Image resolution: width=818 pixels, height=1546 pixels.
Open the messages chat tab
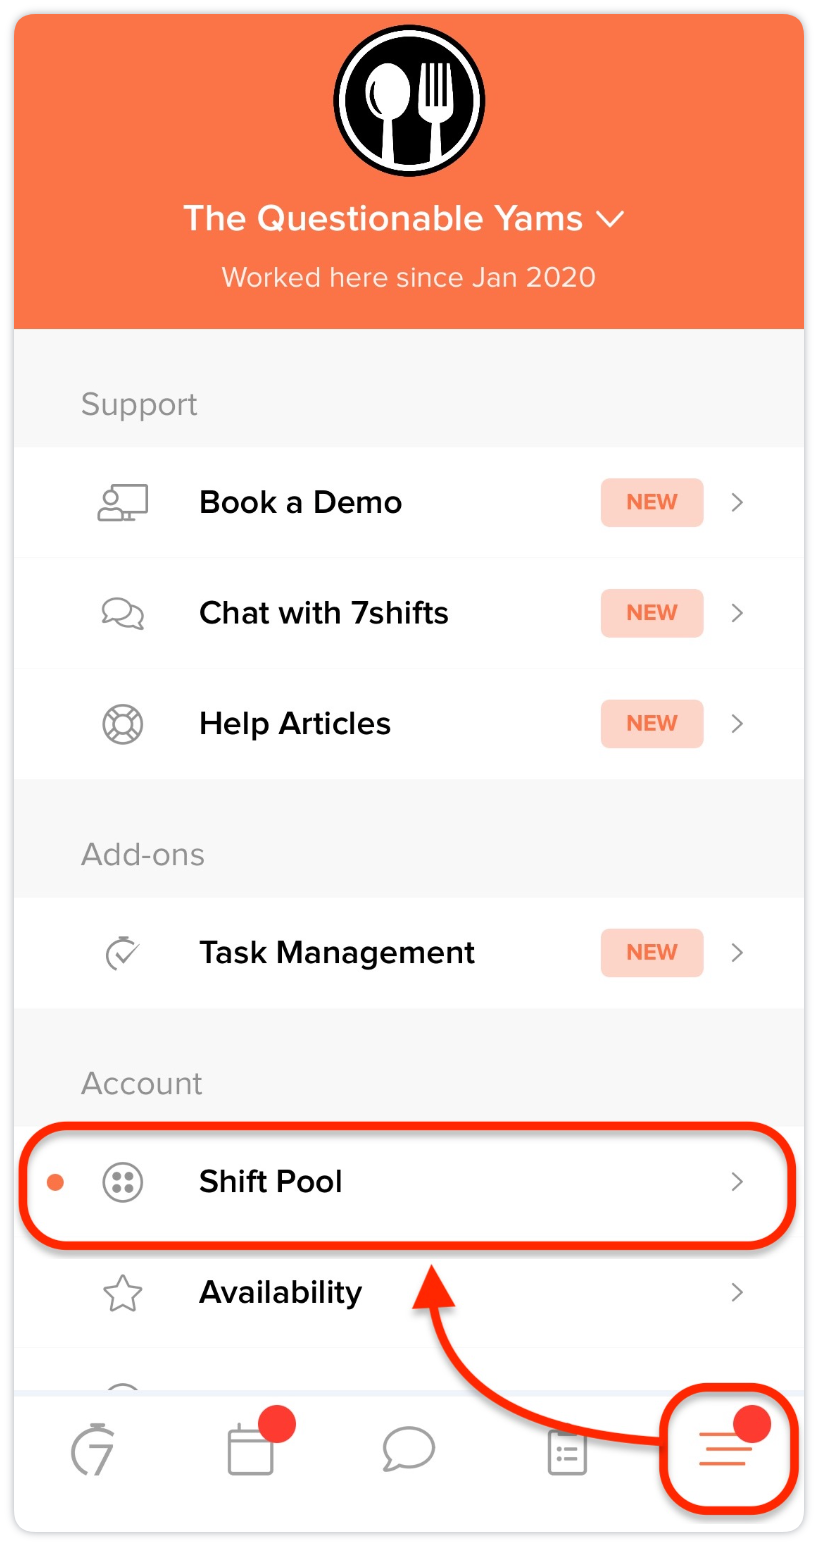coord(409,1449)
